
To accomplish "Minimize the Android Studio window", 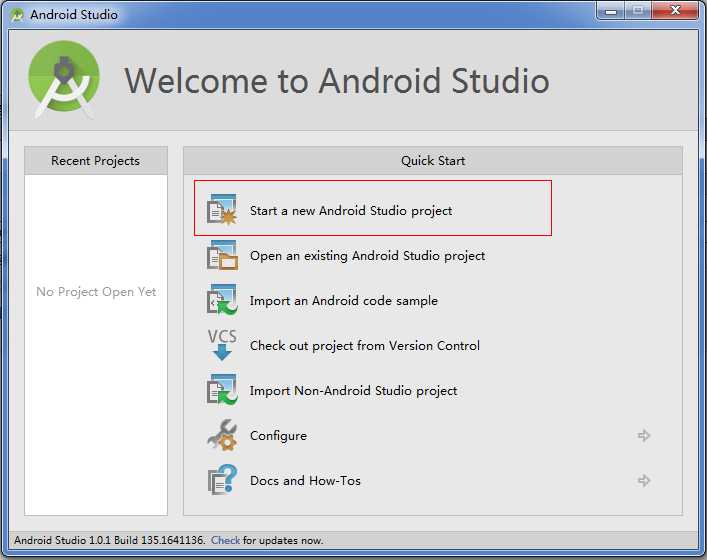I will 611,11.
